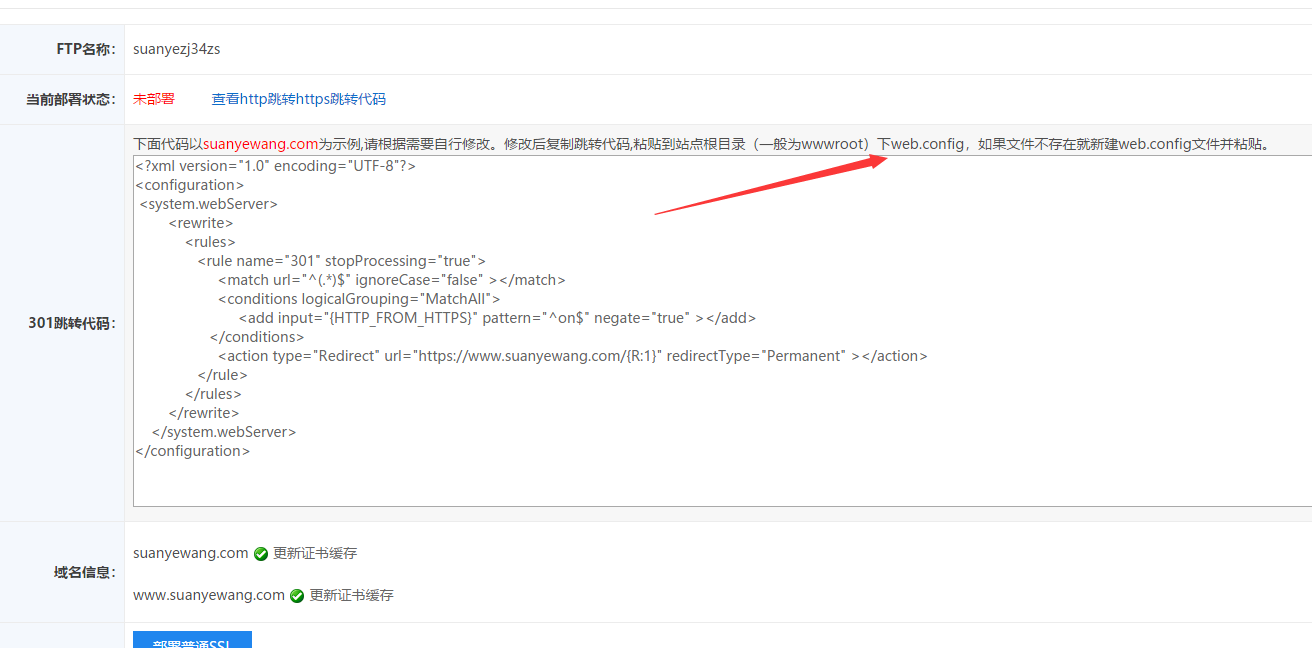The width and height of the screenshot is (1312, 648).
Task: Click the XML version declaration line
Action: pyautogui.click(x=275, y=166)
